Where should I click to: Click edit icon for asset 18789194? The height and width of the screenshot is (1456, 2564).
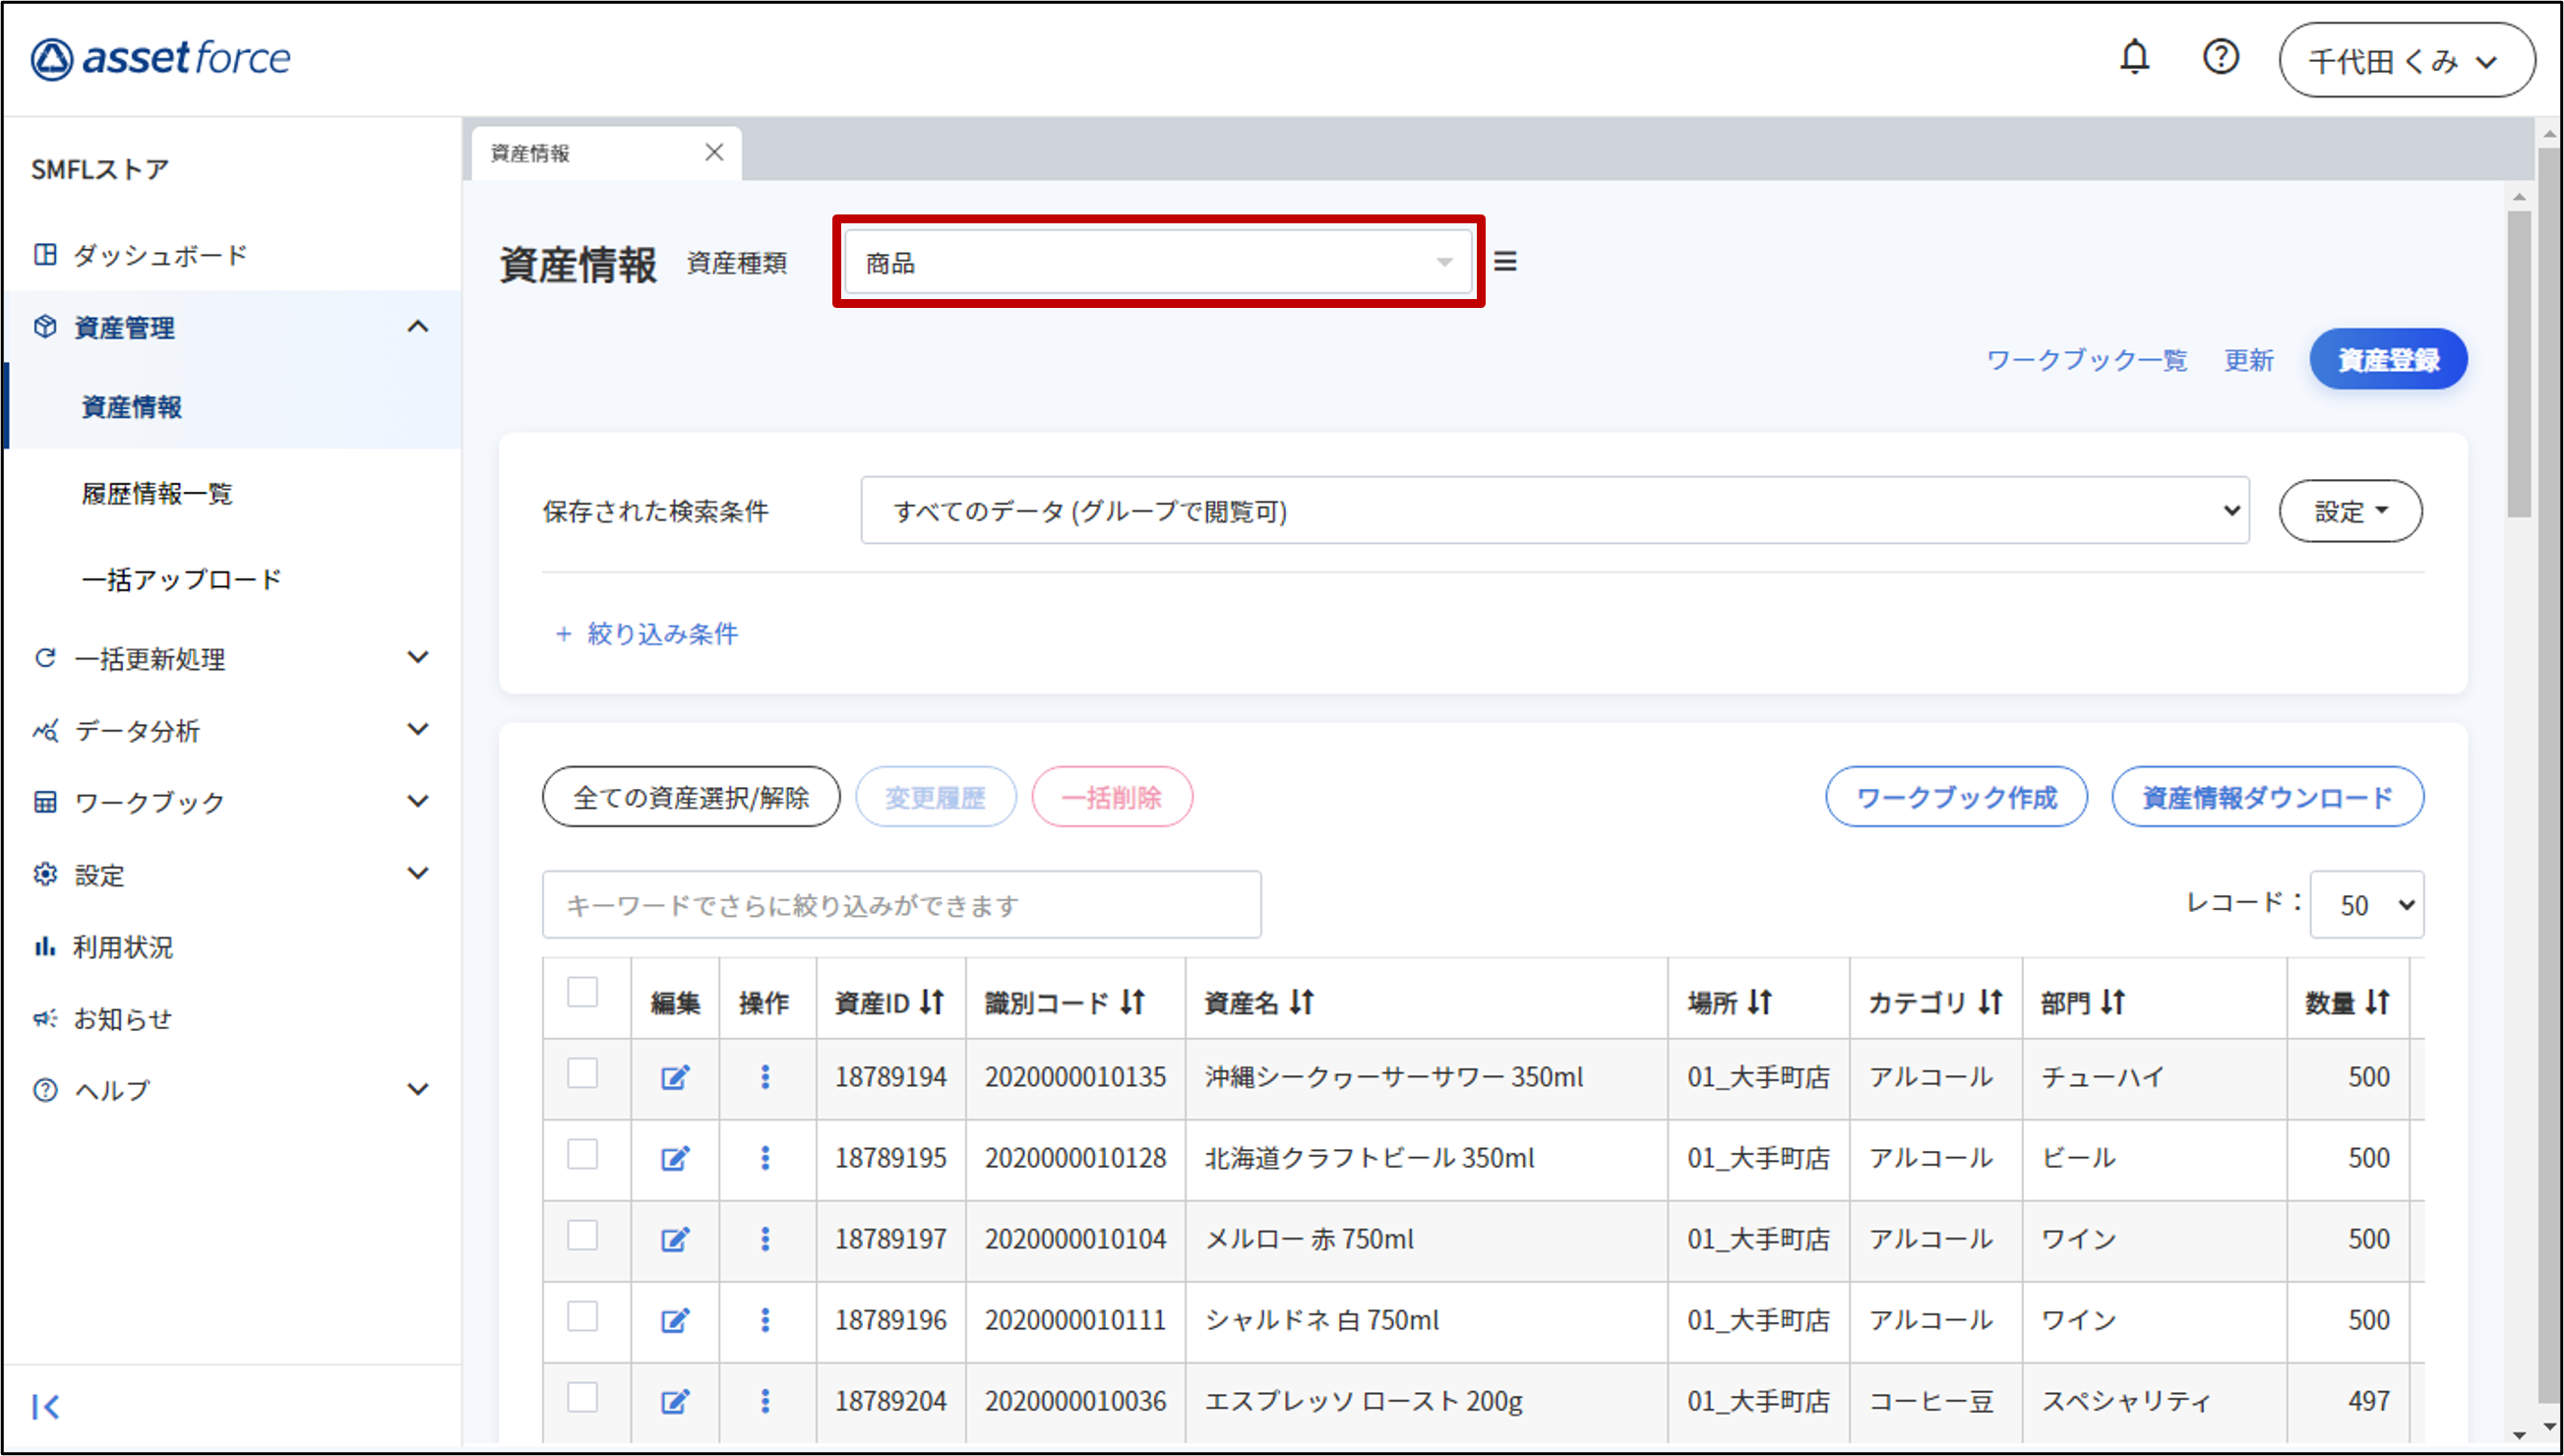pos(675,1077)
